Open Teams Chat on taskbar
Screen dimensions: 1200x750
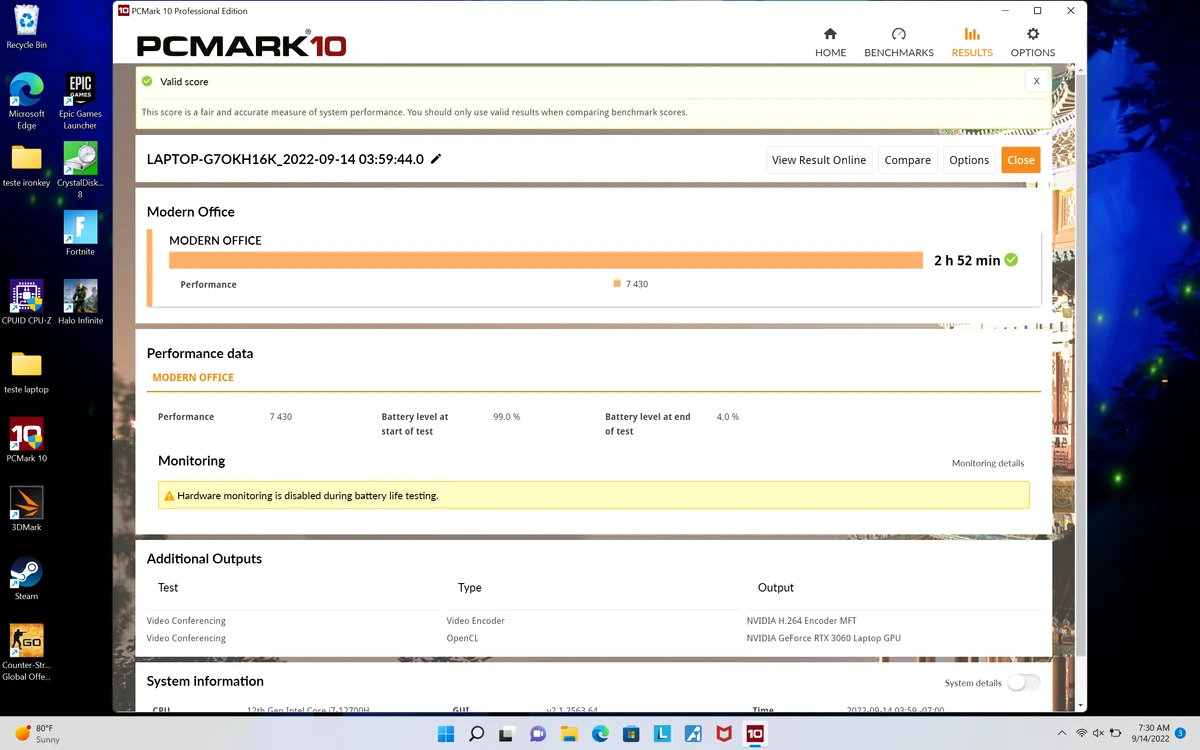(x=538, y=733)
